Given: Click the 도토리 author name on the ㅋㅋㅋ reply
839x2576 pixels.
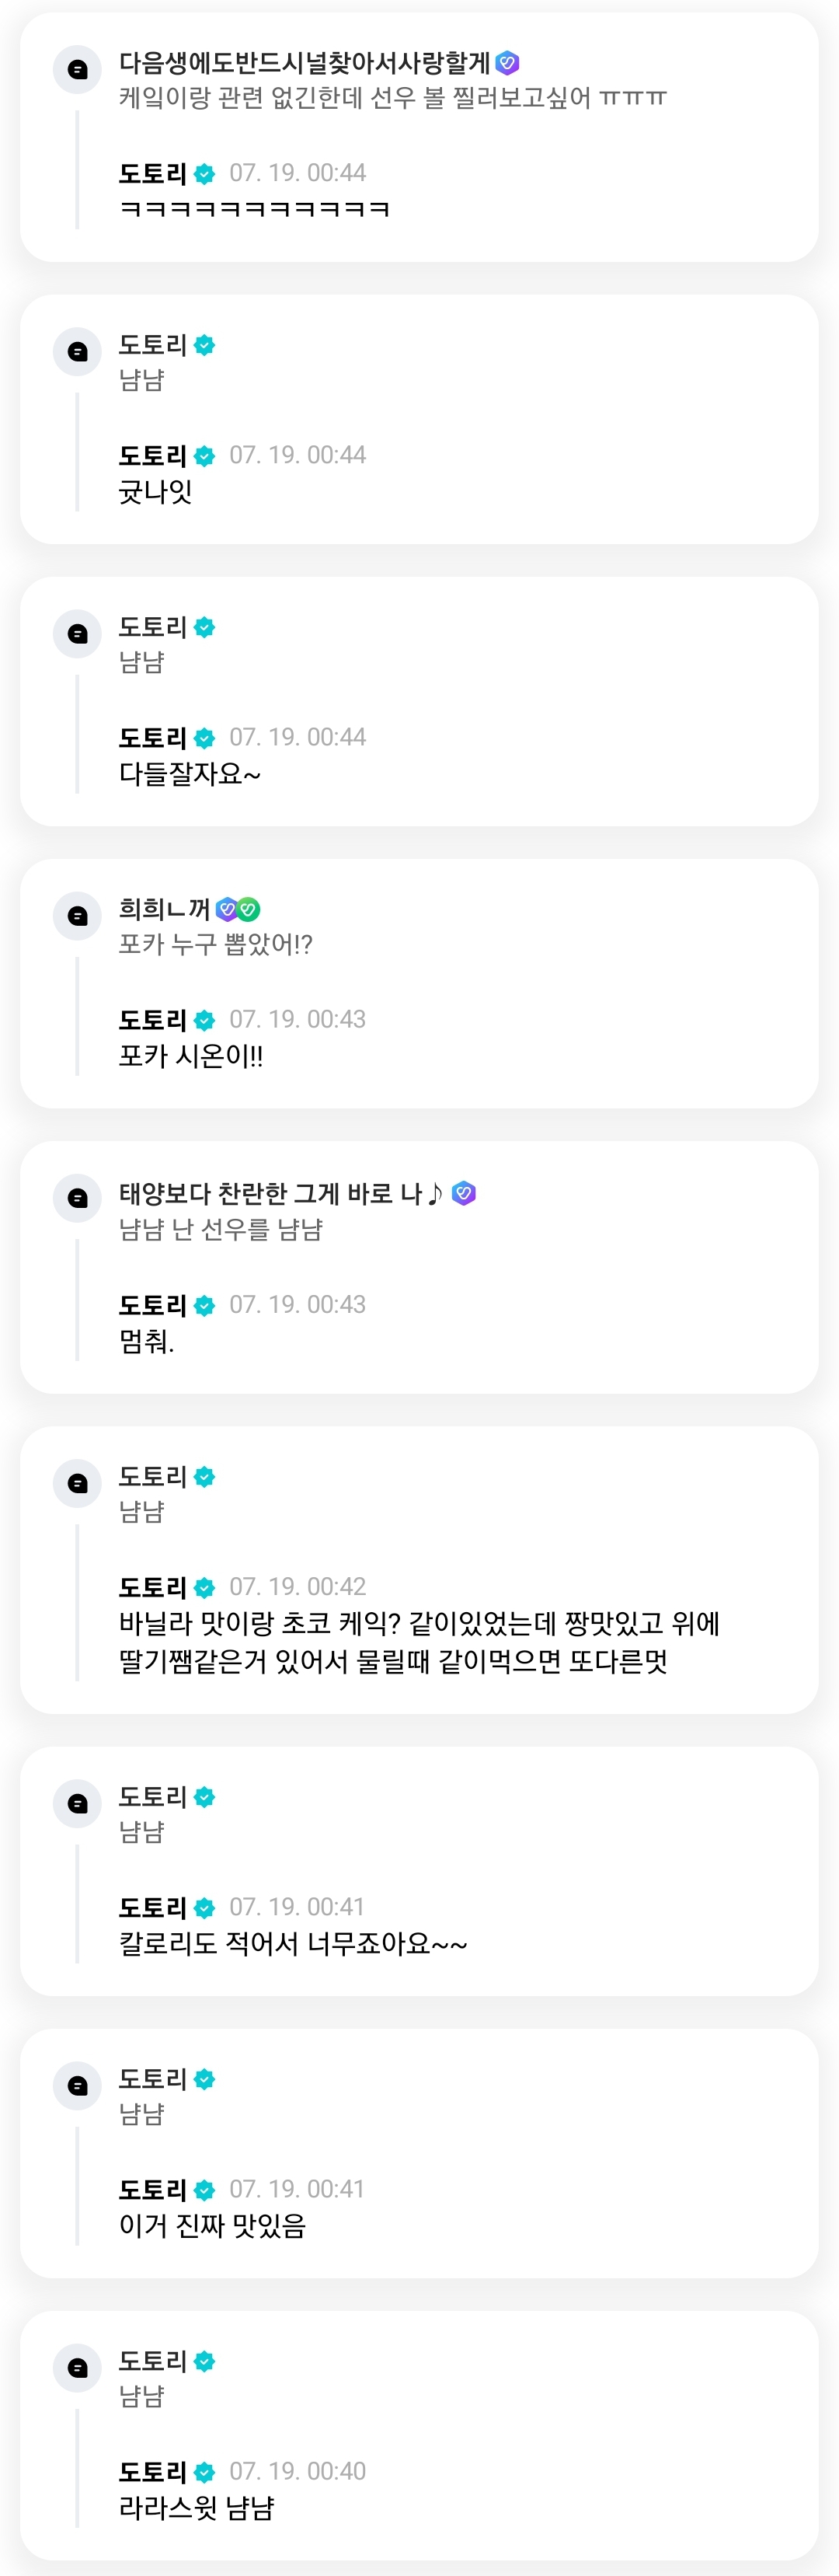Looking at the screenshot, I should [153, 174].
